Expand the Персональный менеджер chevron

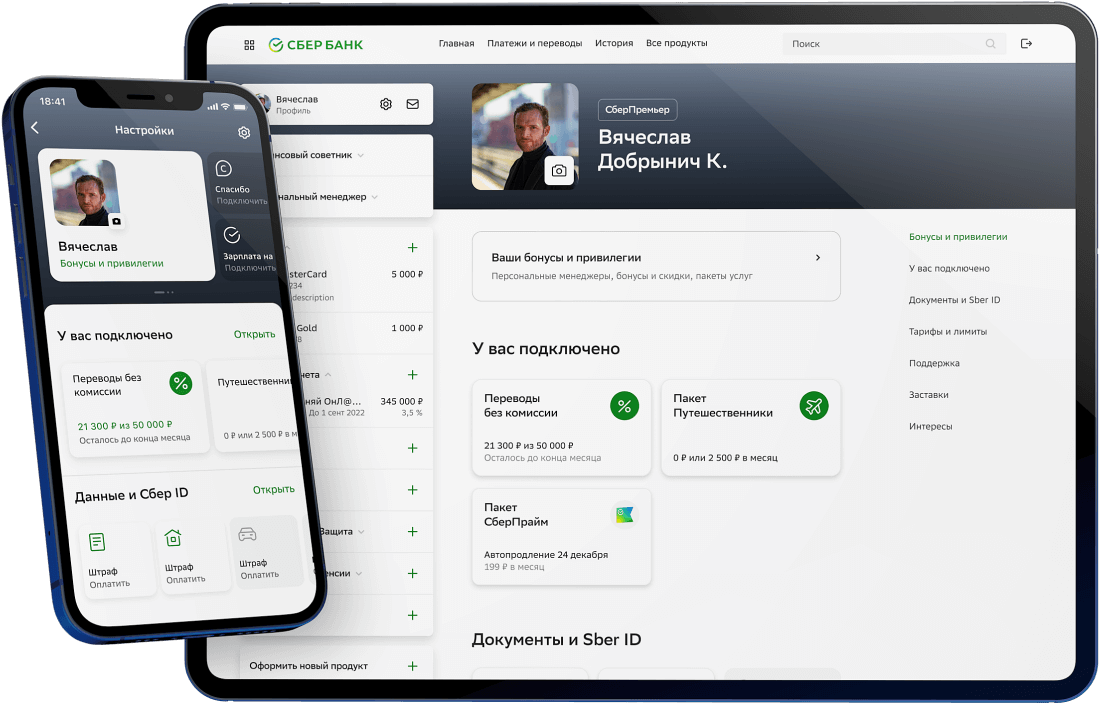375,197
